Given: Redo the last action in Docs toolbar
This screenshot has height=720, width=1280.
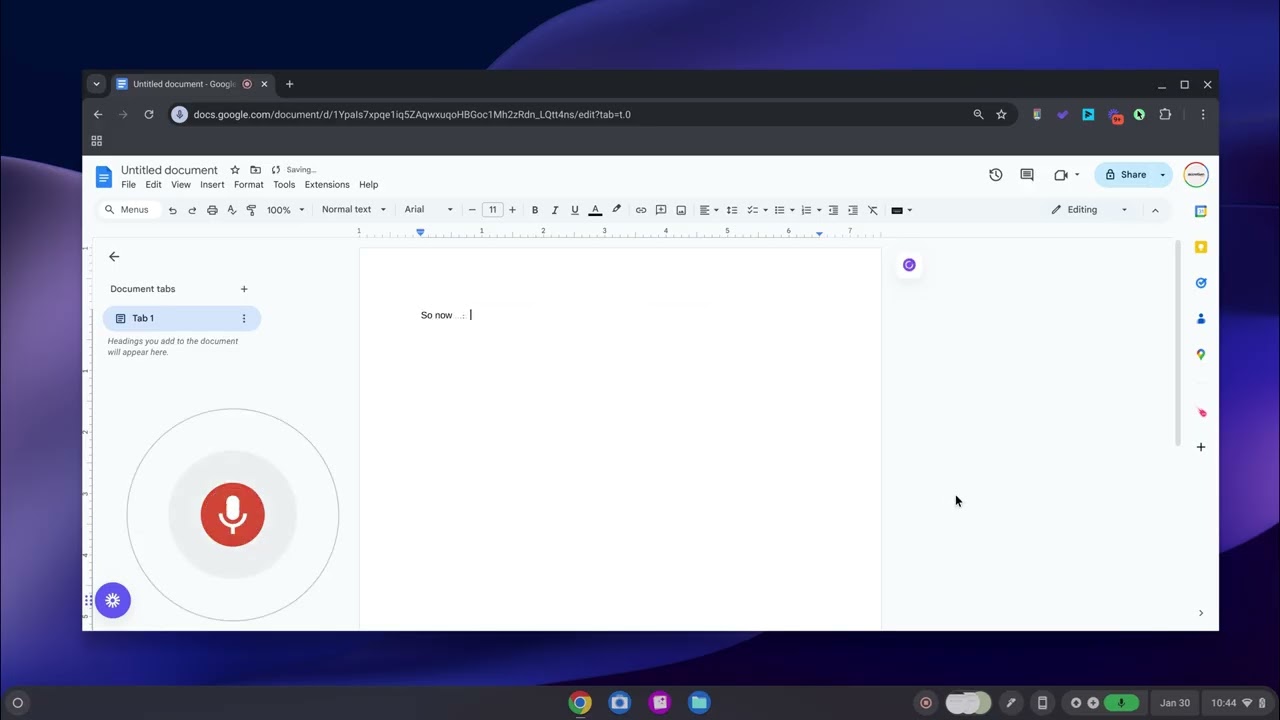Looking at the screenshot, I should pos(192,210).
